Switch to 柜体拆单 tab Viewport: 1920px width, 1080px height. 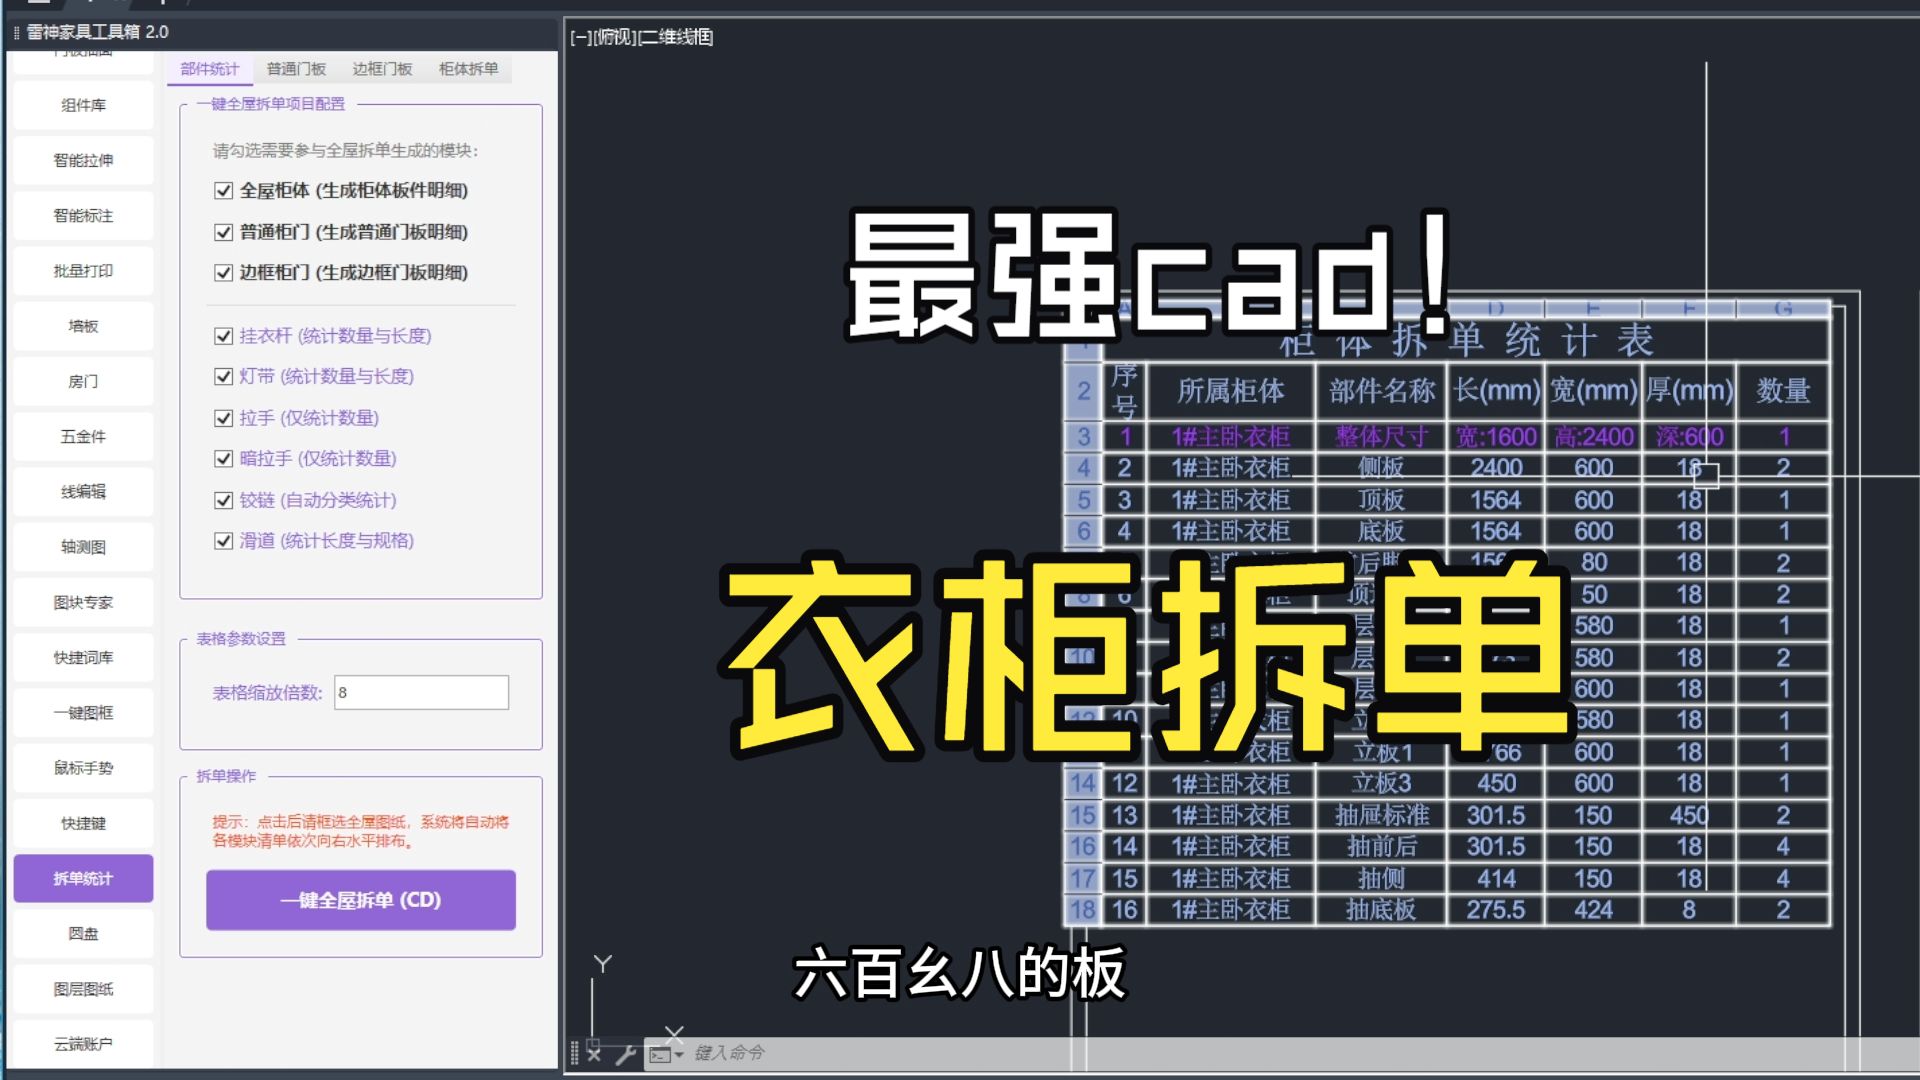[468, 69]
